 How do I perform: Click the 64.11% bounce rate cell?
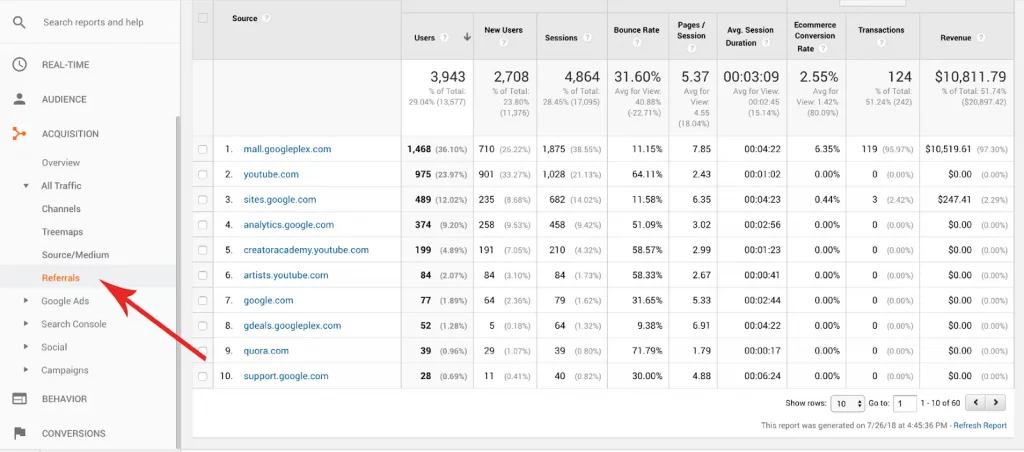click(x=647, y=174)
